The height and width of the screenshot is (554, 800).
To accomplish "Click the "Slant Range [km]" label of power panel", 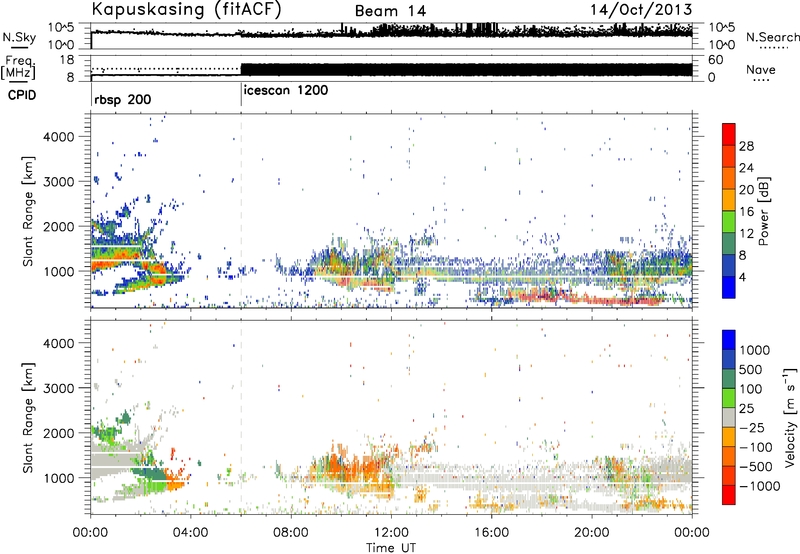I will click(x=28, y=211).
